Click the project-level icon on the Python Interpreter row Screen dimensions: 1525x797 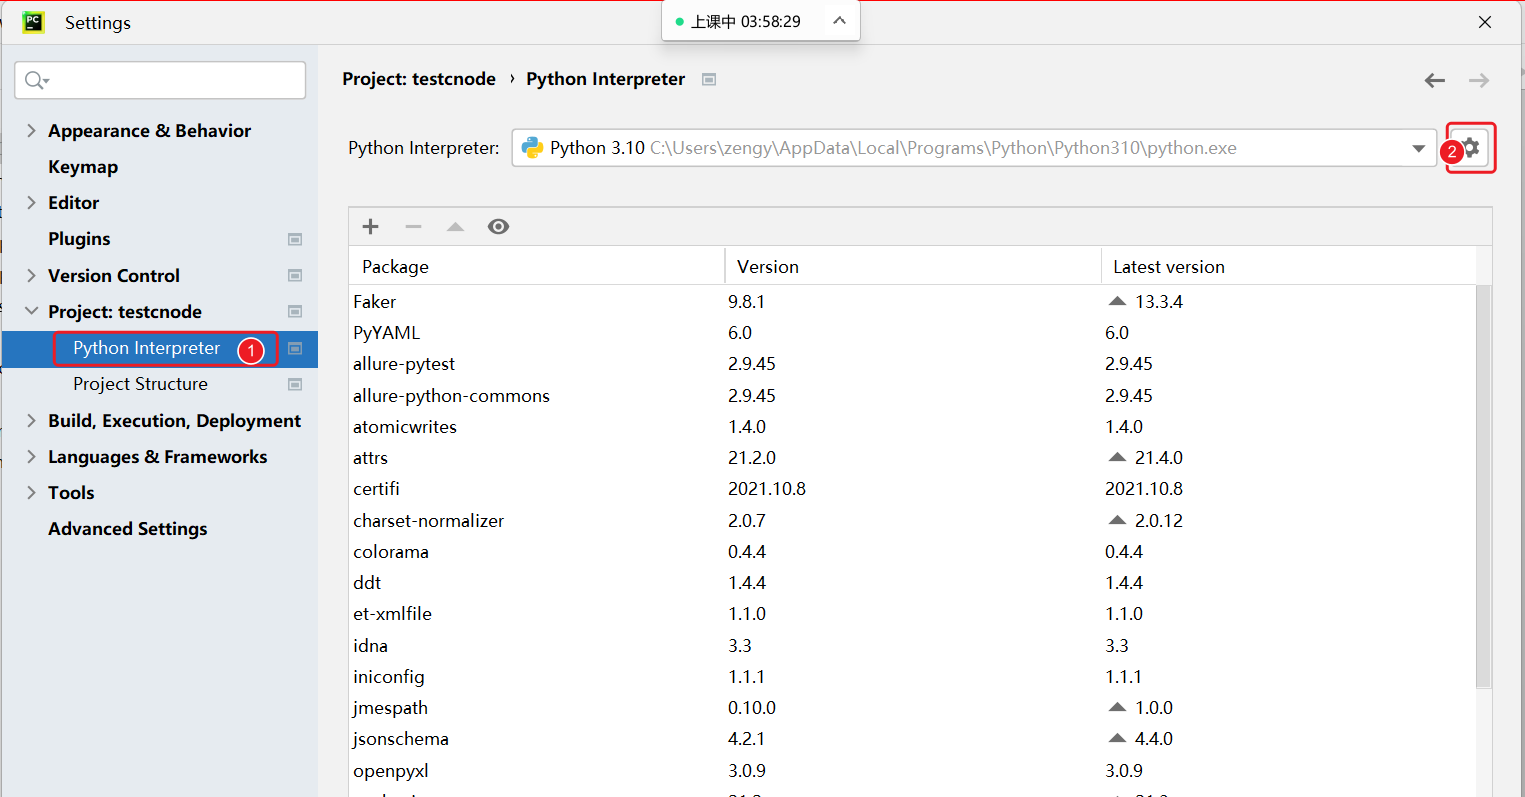click(295, 348)
